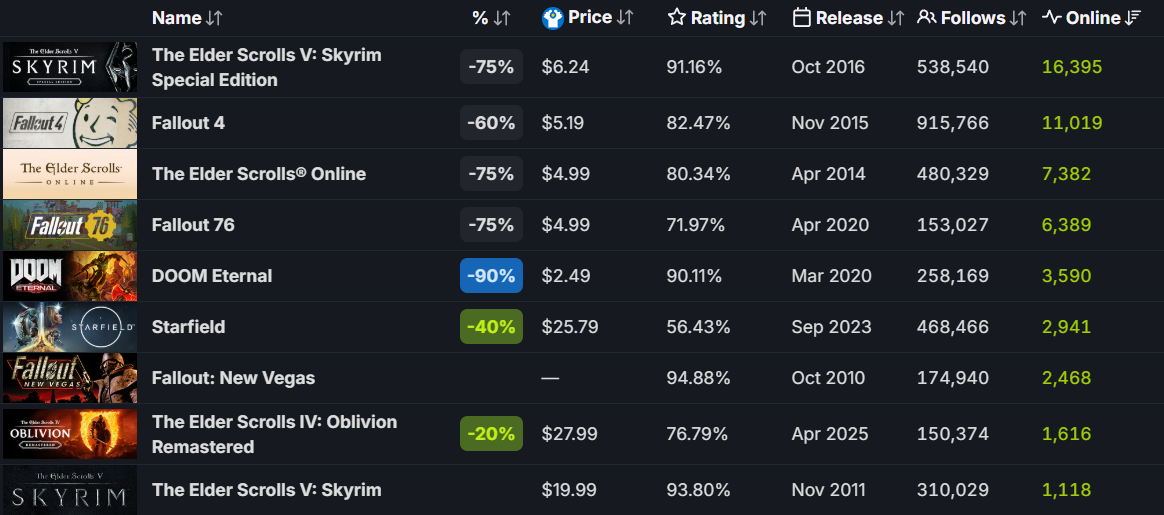Open the Oblivion Remastered thumbnail
This screenshot has width=1164, height=515.
70,434
